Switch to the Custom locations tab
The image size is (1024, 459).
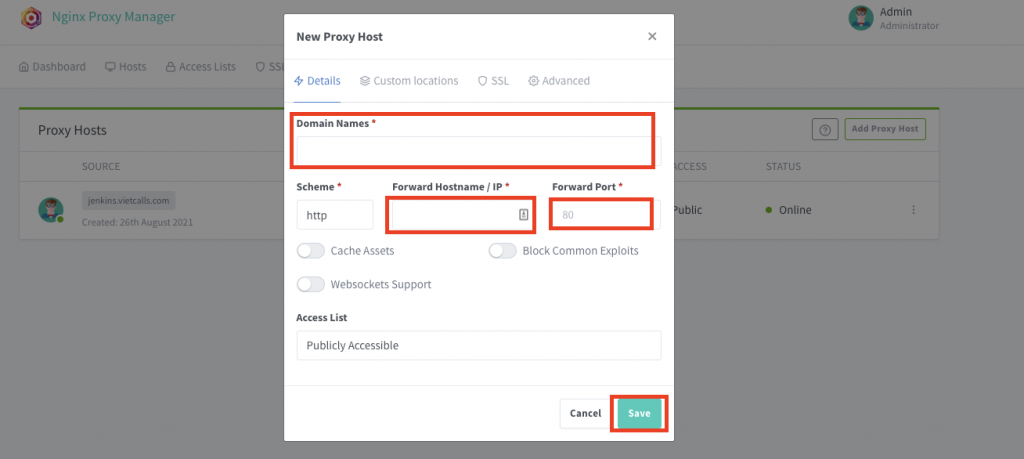coord(409,81)
